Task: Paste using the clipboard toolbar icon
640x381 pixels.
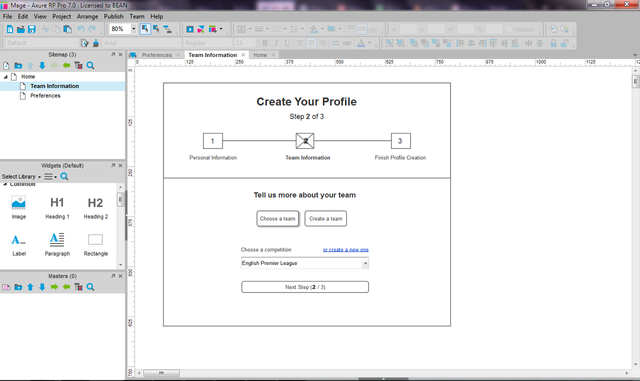Action: click(67, 29)
